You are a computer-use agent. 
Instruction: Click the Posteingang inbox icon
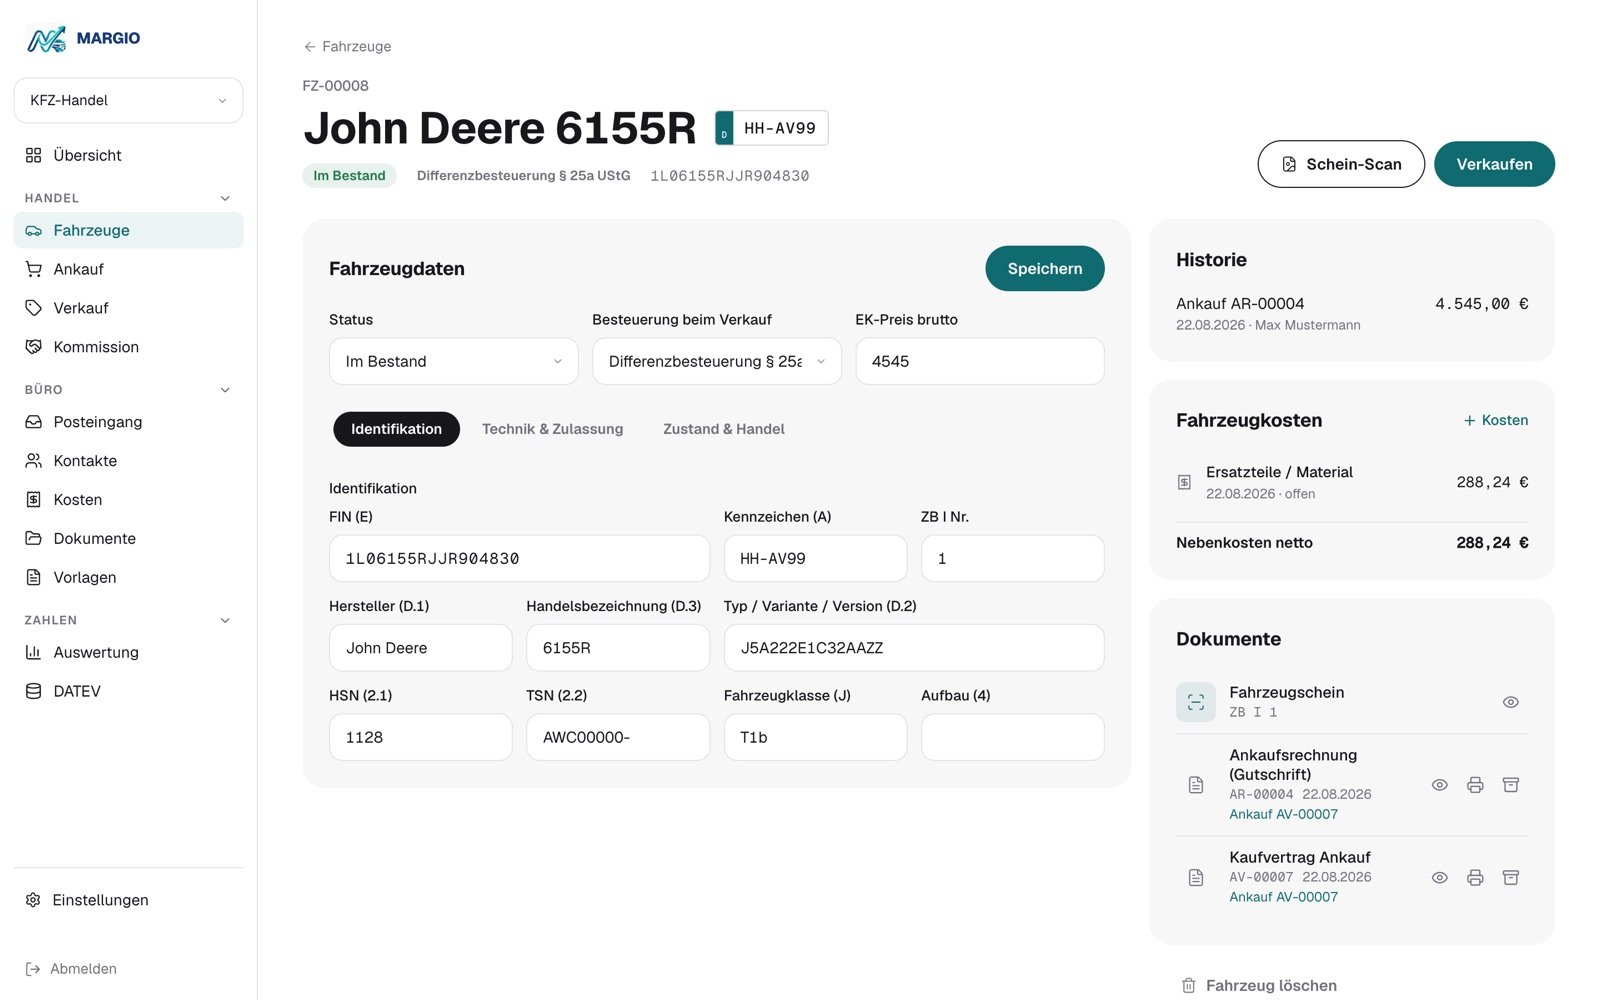click(34, 422)
